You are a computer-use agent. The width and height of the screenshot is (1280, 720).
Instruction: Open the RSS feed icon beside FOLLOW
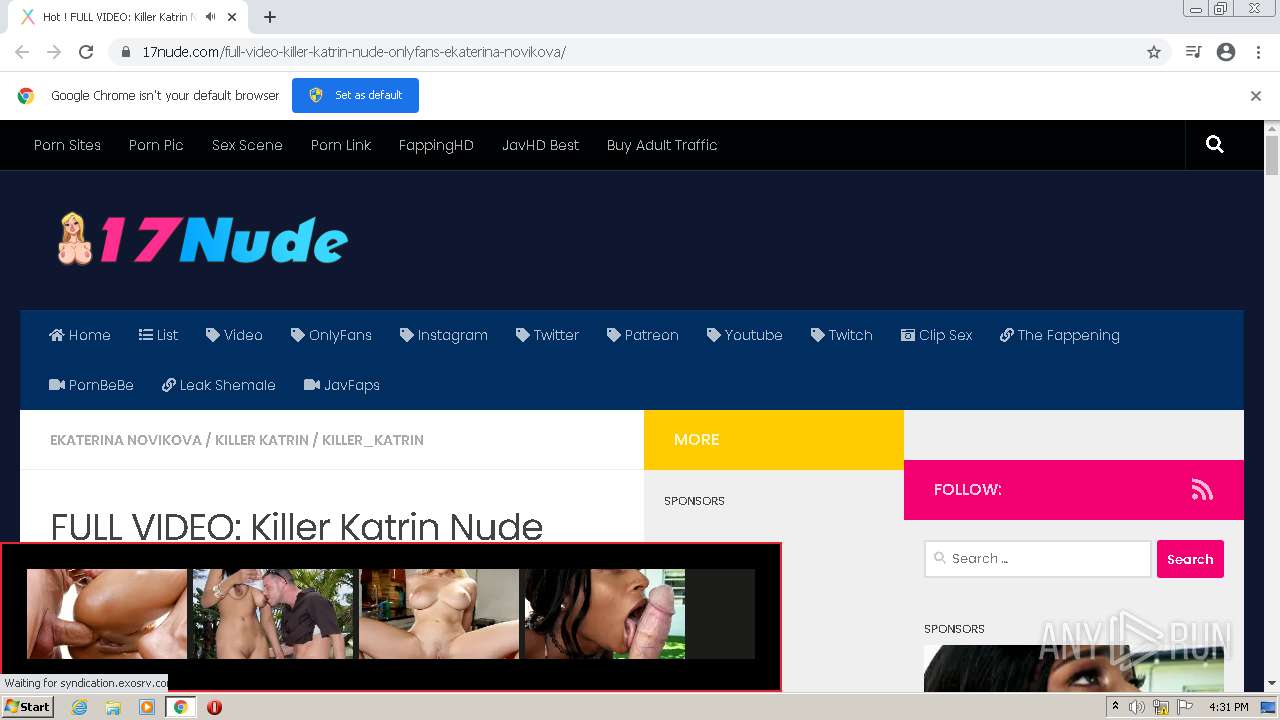[x=1202, y=489]
